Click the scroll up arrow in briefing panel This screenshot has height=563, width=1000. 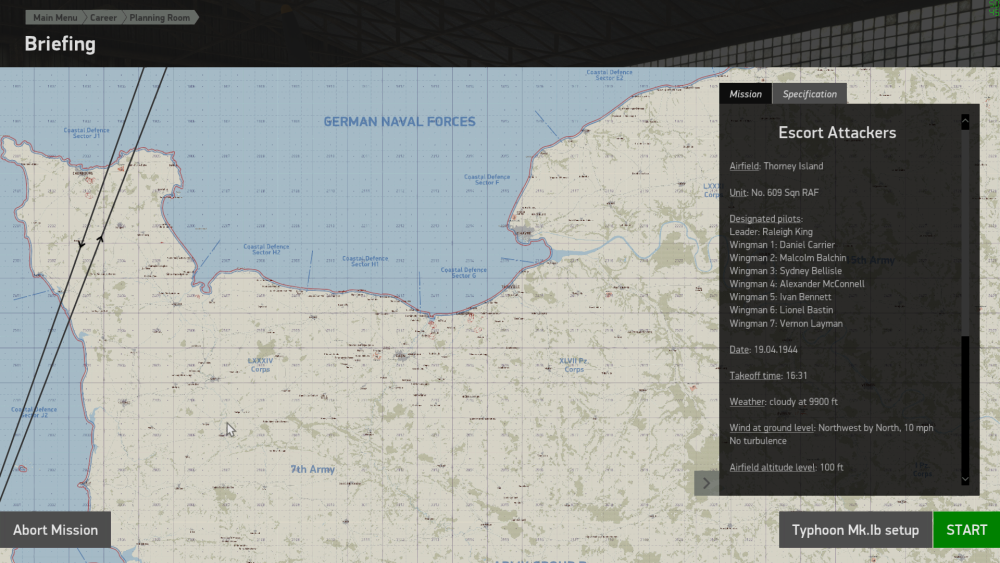tap(965, 121)
